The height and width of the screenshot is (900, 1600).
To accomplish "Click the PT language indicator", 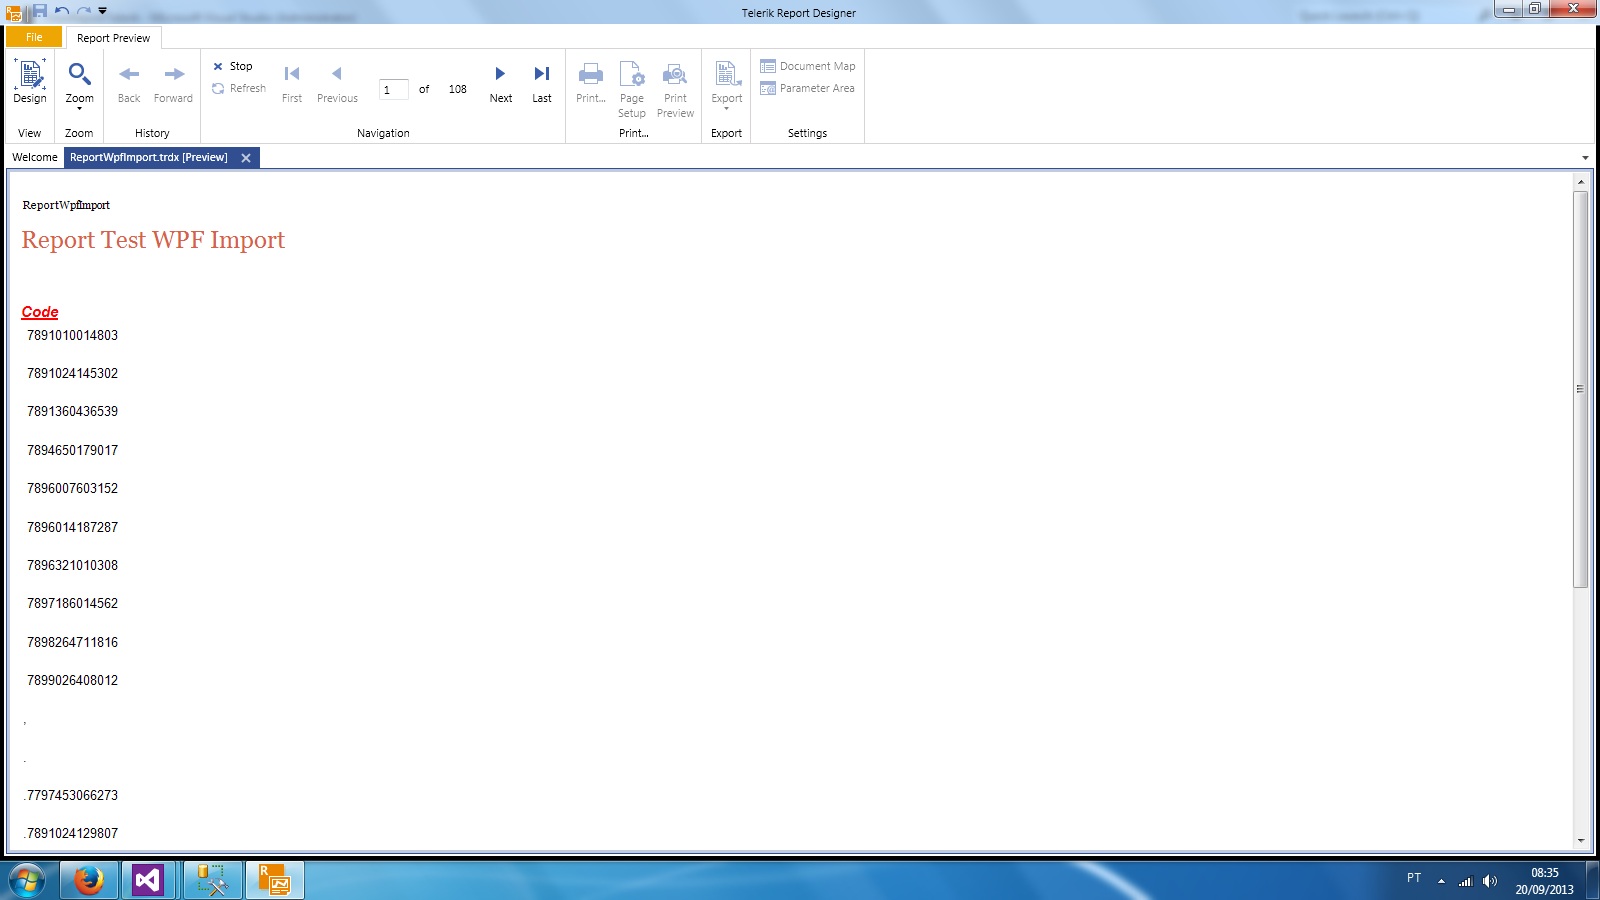I will coord(1414,878).
